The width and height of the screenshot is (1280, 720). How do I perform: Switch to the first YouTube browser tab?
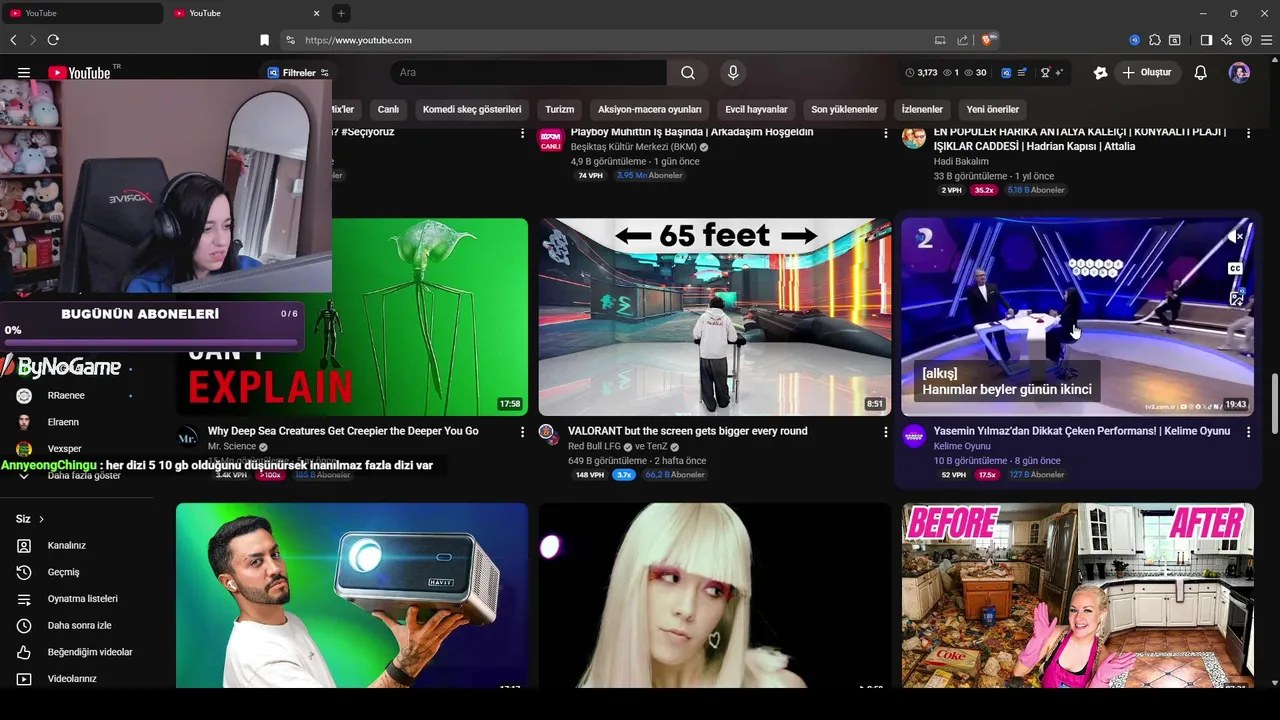click(80, 13)
